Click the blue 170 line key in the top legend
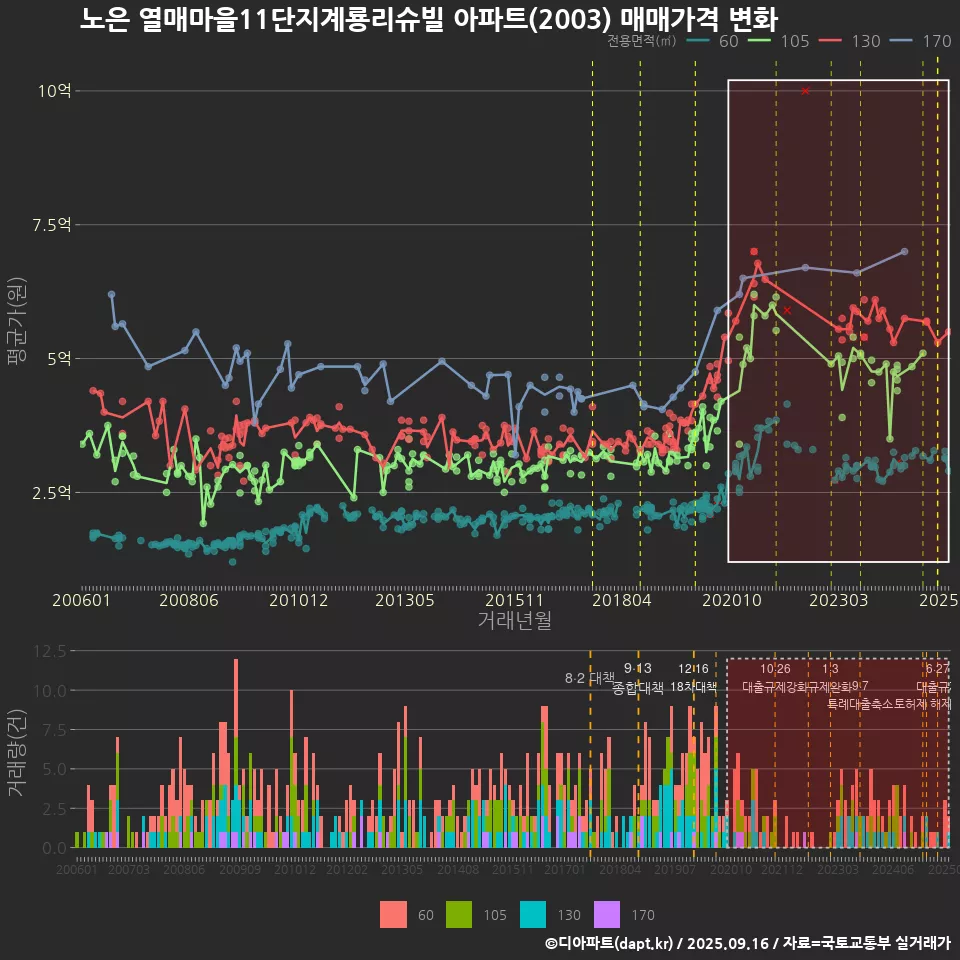Image resolution: width=960 pixels, height=960 pixels. tap(902, 41)
